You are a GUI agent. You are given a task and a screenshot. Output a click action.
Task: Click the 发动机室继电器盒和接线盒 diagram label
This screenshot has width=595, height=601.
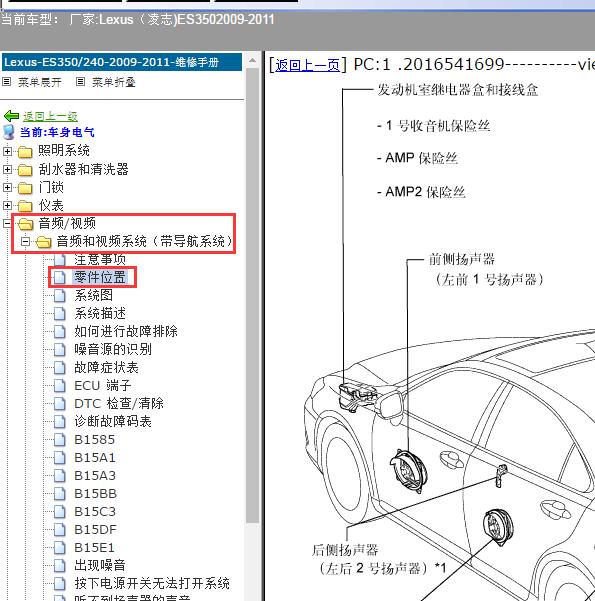(458, 90)
